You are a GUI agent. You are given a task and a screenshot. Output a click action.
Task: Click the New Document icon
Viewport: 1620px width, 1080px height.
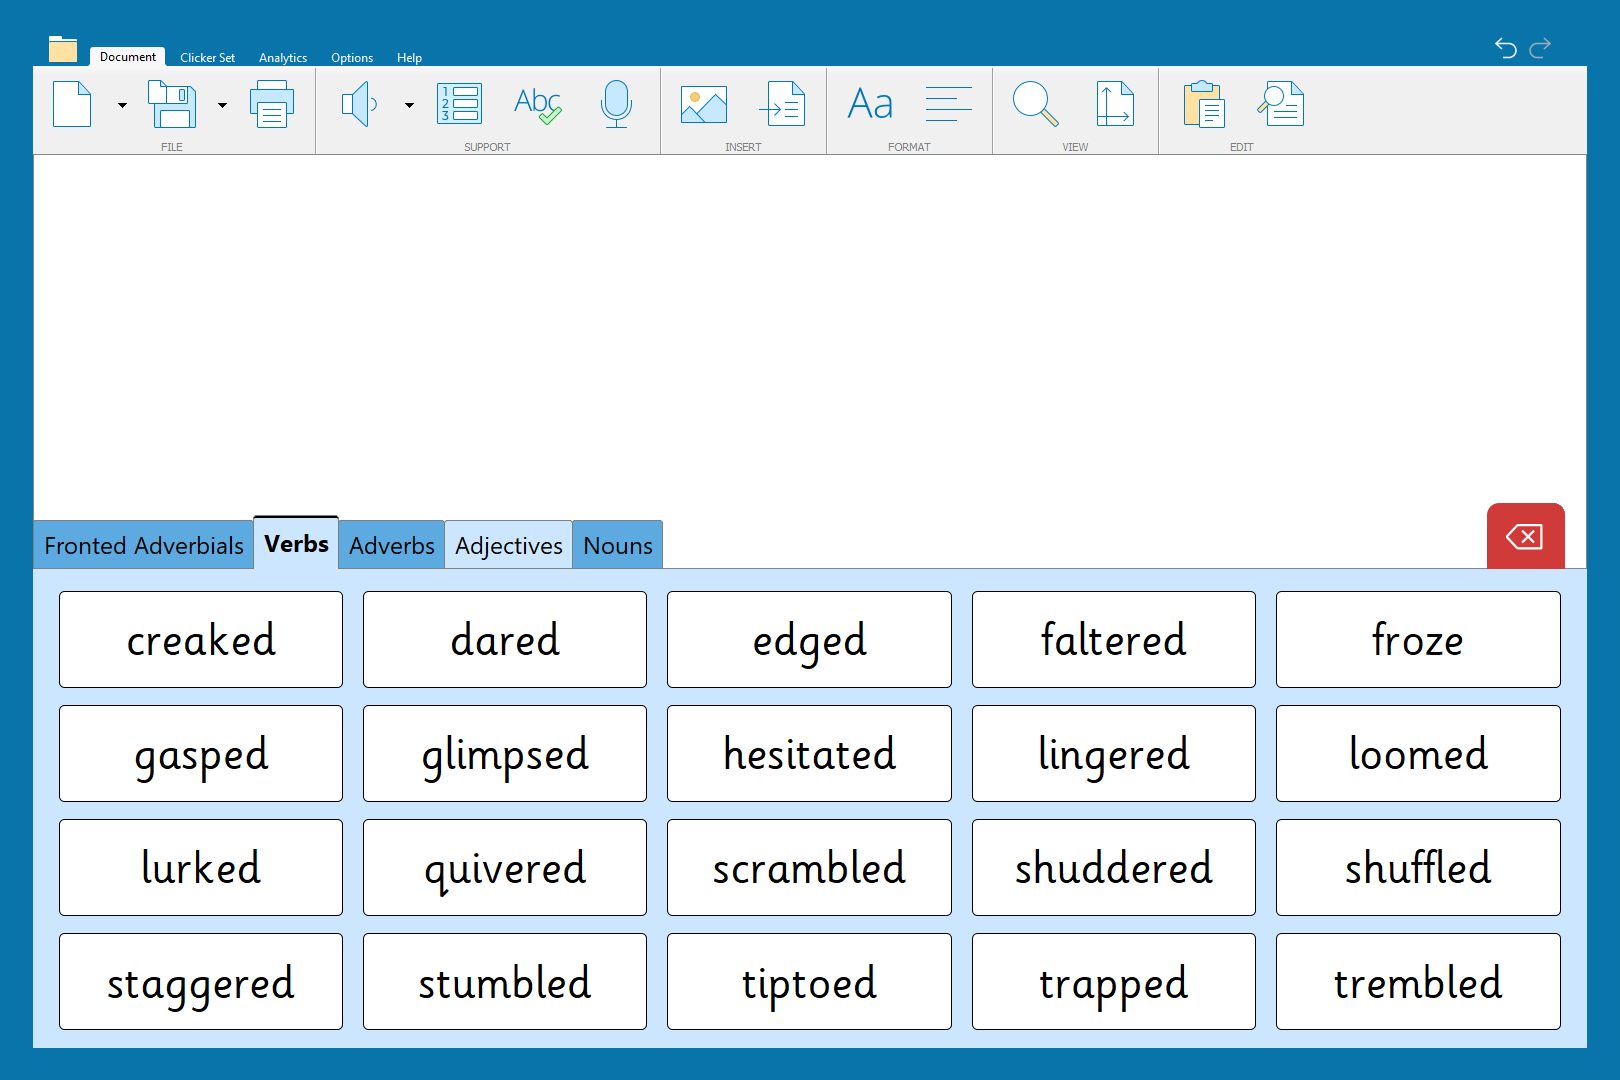[72, 104]
